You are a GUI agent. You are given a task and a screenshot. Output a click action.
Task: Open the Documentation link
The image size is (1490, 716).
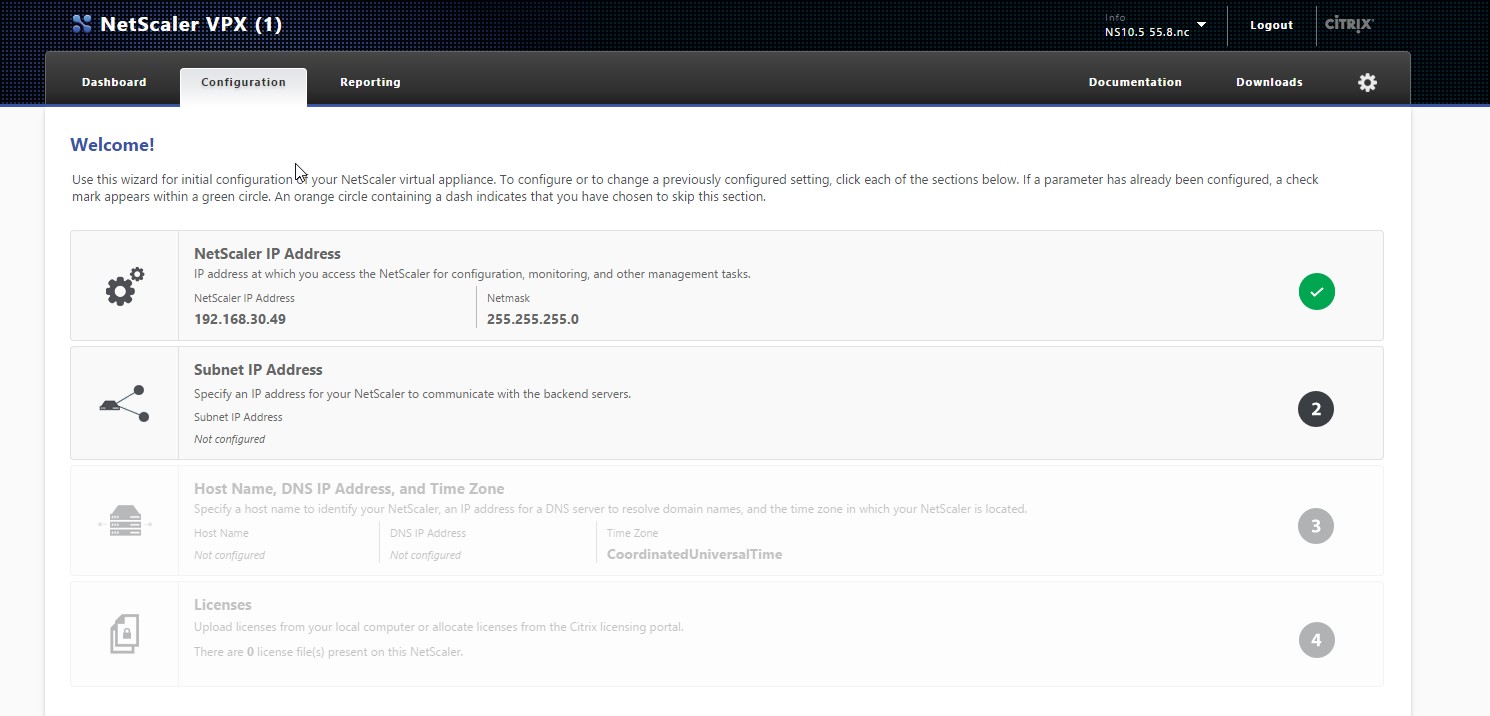tap(1135, 83)
